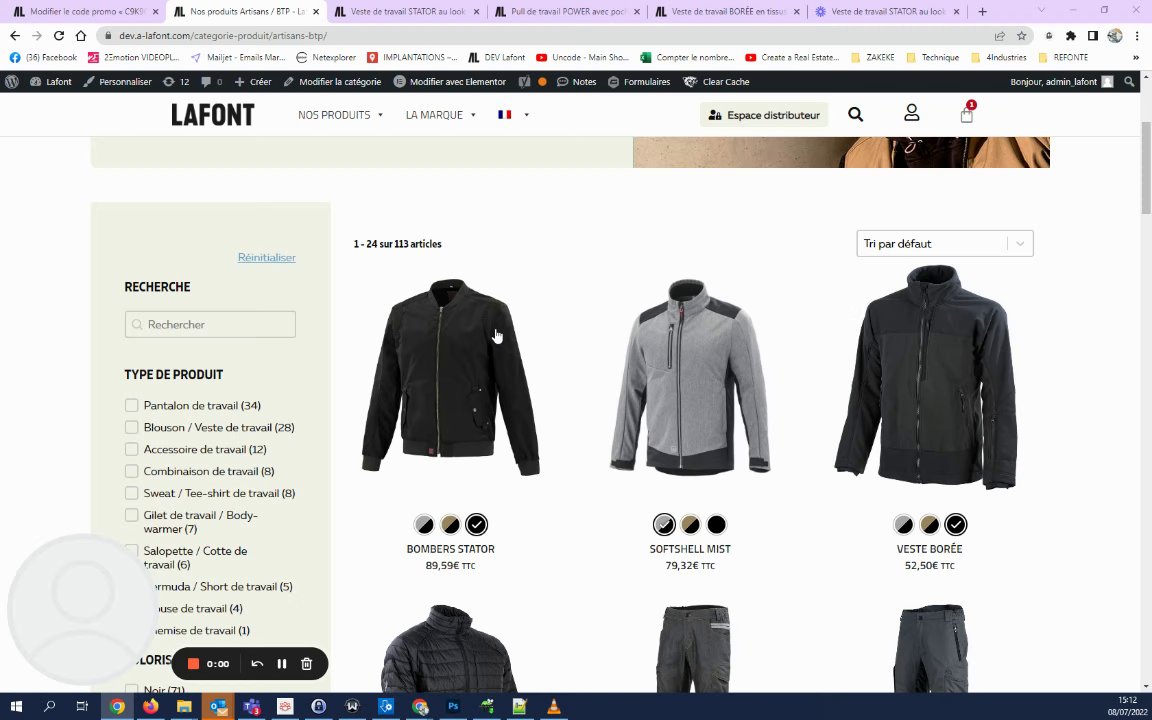Pause the screen recording
The width and height of the screenshot is (1152, 720).
click(x=281, y=663)
